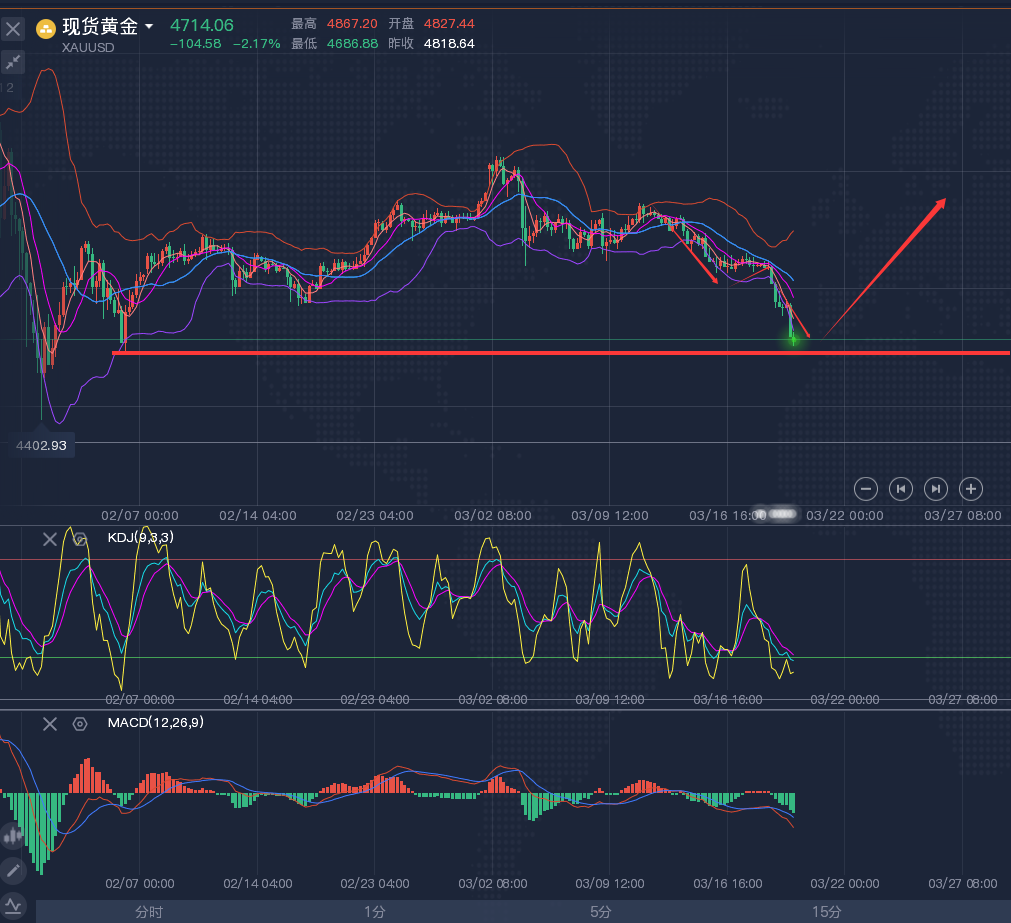This screenshot has width=1011, height=923.
Task: Remove the KDJ indicator panel
Action: click(50, 539)
